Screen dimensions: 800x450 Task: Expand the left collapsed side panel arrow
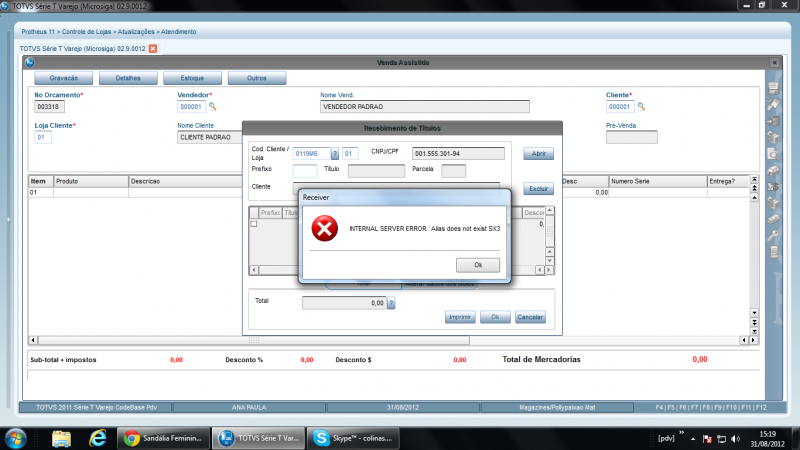[x=8, y=219]
